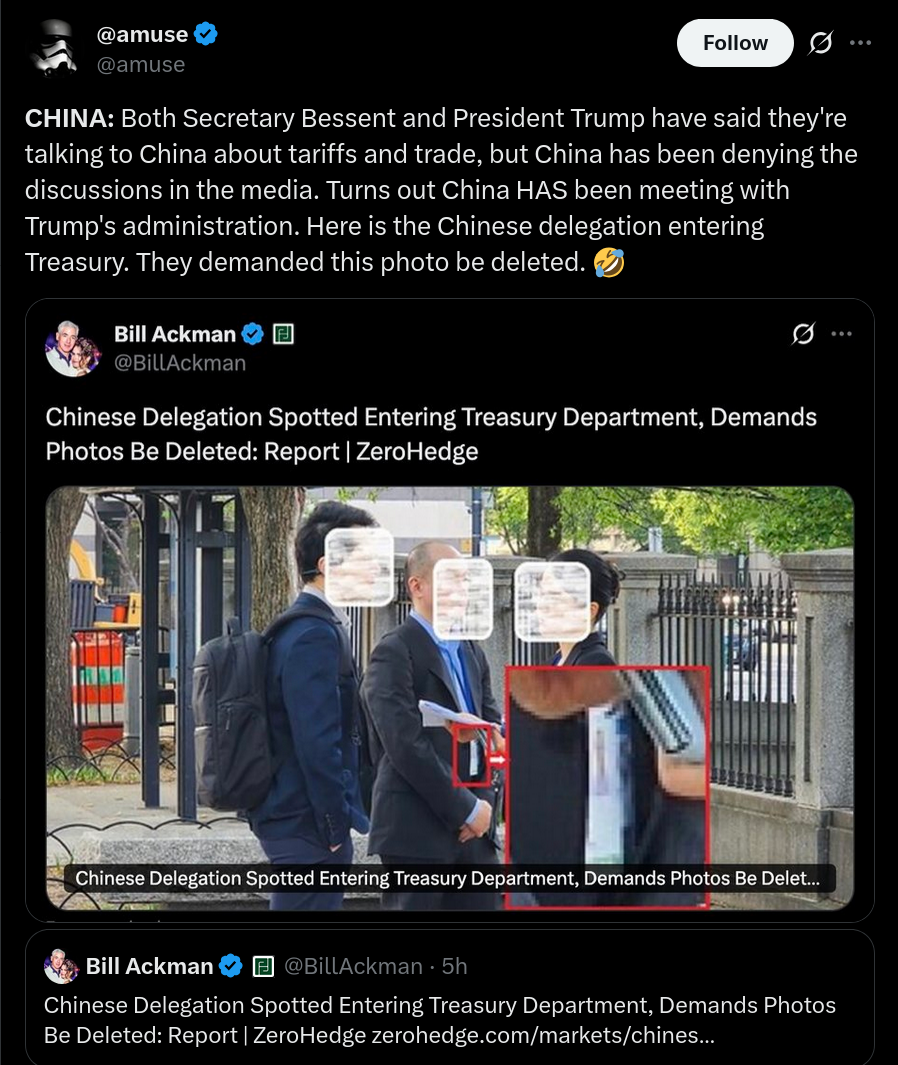Click the @amuse display name at top
Screen dimensions: 898x1065
(x=142, y=34)
